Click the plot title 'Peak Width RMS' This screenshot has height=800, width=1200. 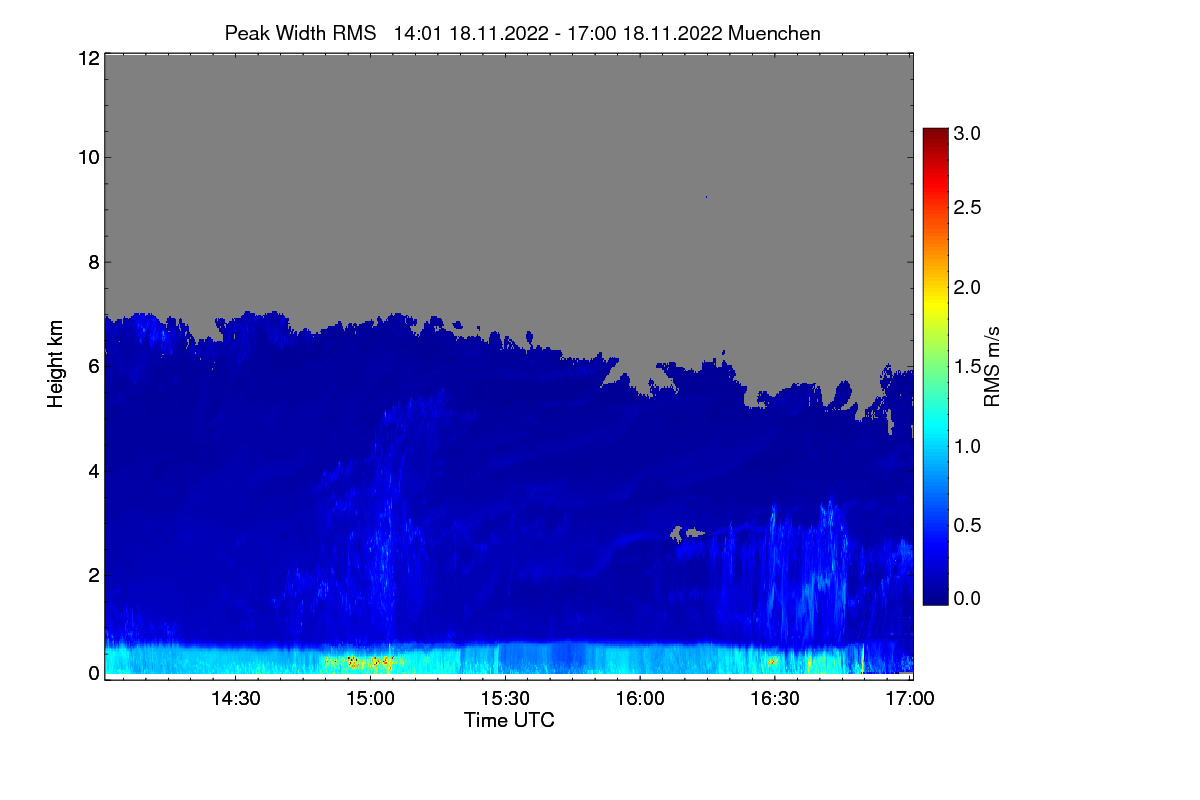pos(300,33)
